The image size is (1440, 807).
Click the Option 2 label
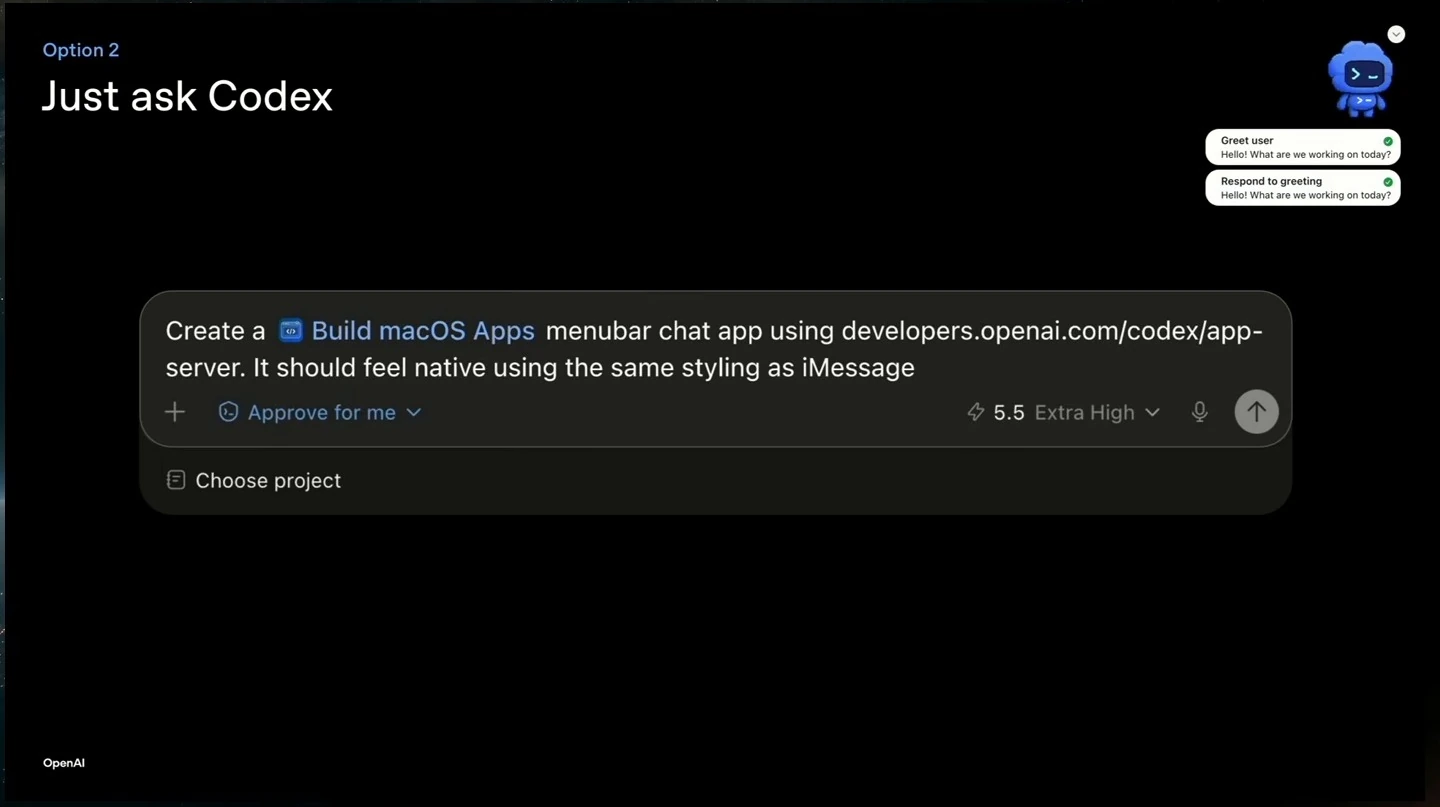(x=81, y=50)
